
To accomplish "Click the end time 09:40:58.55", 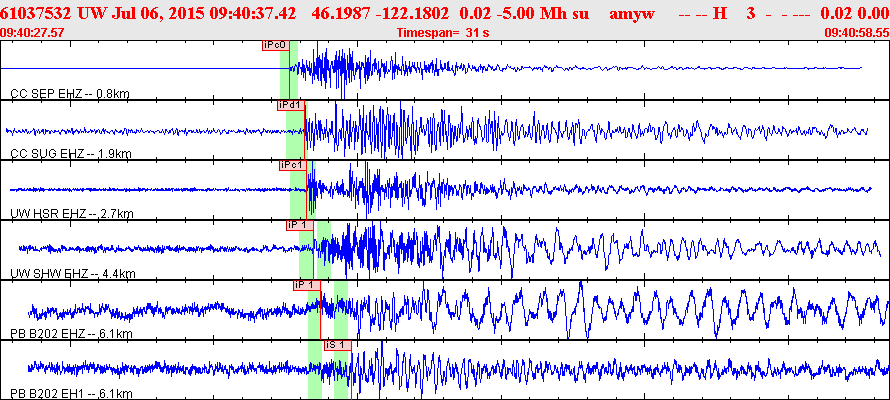I will tap(856, 33).
